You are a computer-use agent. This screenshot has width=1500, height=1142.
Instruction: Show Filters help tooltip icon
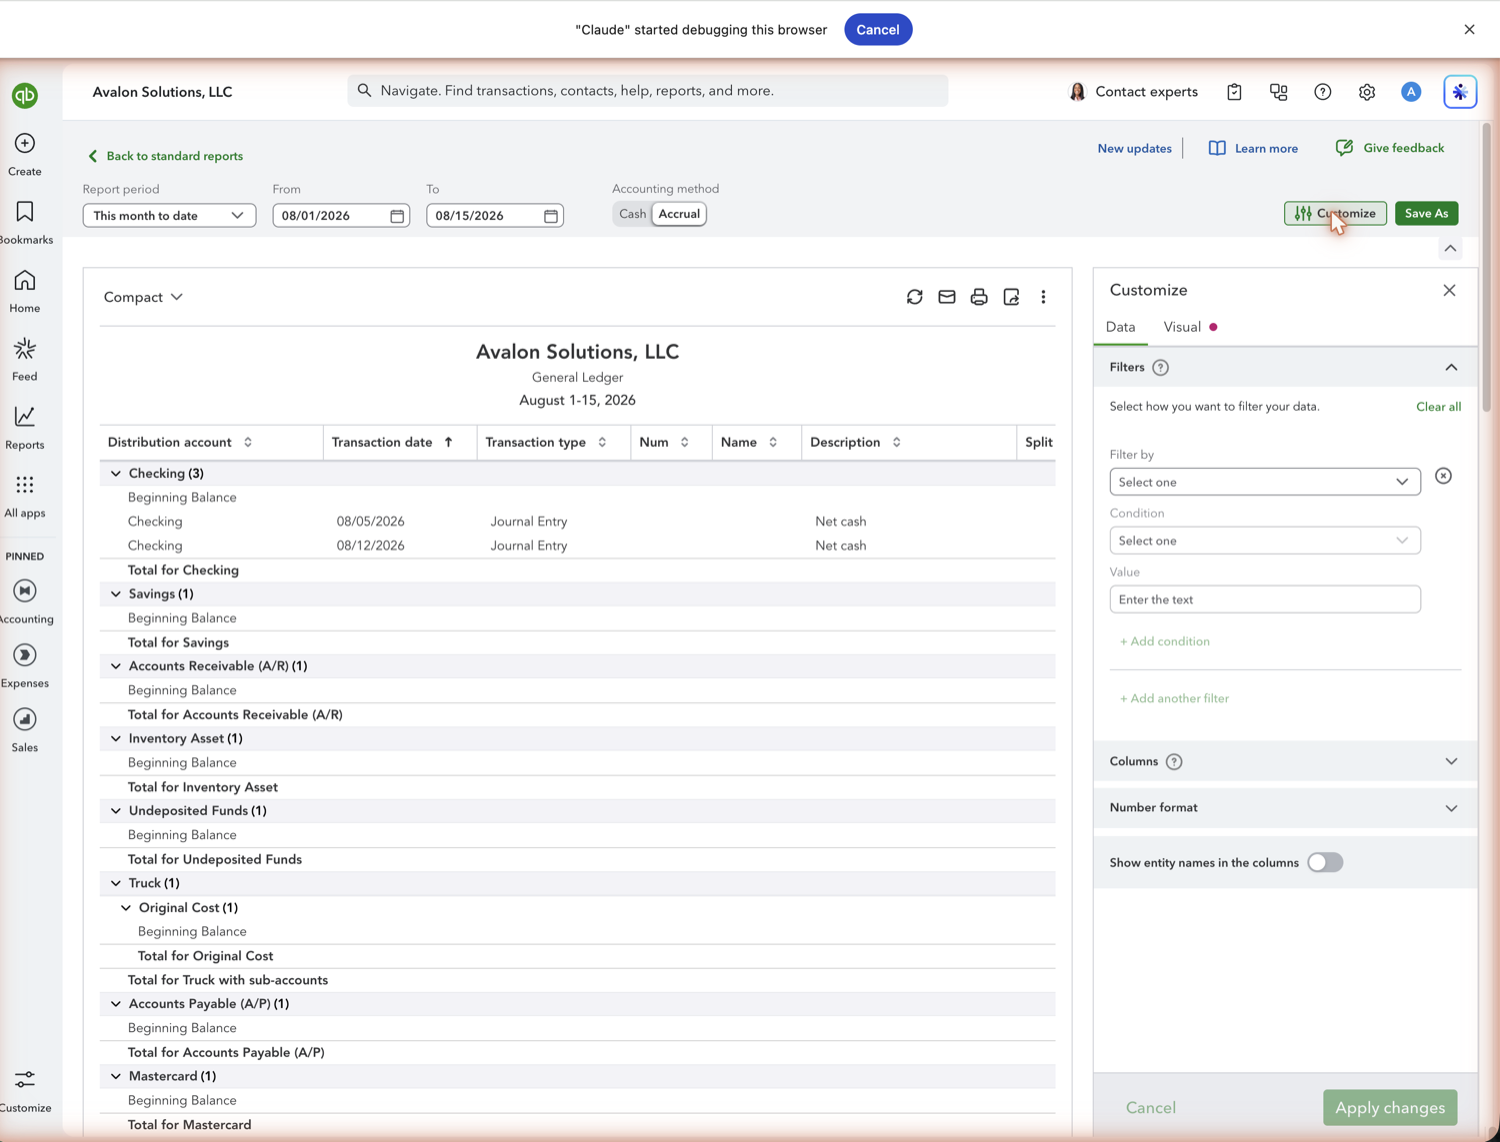[1161, 368]
